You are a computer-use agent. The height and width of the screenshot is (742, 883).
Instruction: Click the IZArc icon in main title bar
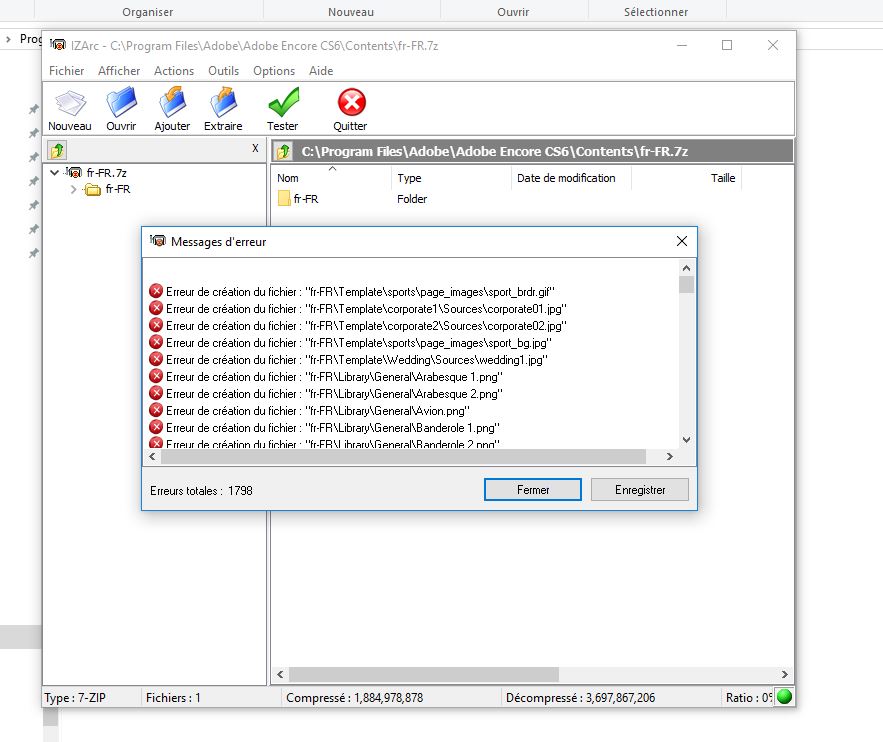[x=57, y=44]
